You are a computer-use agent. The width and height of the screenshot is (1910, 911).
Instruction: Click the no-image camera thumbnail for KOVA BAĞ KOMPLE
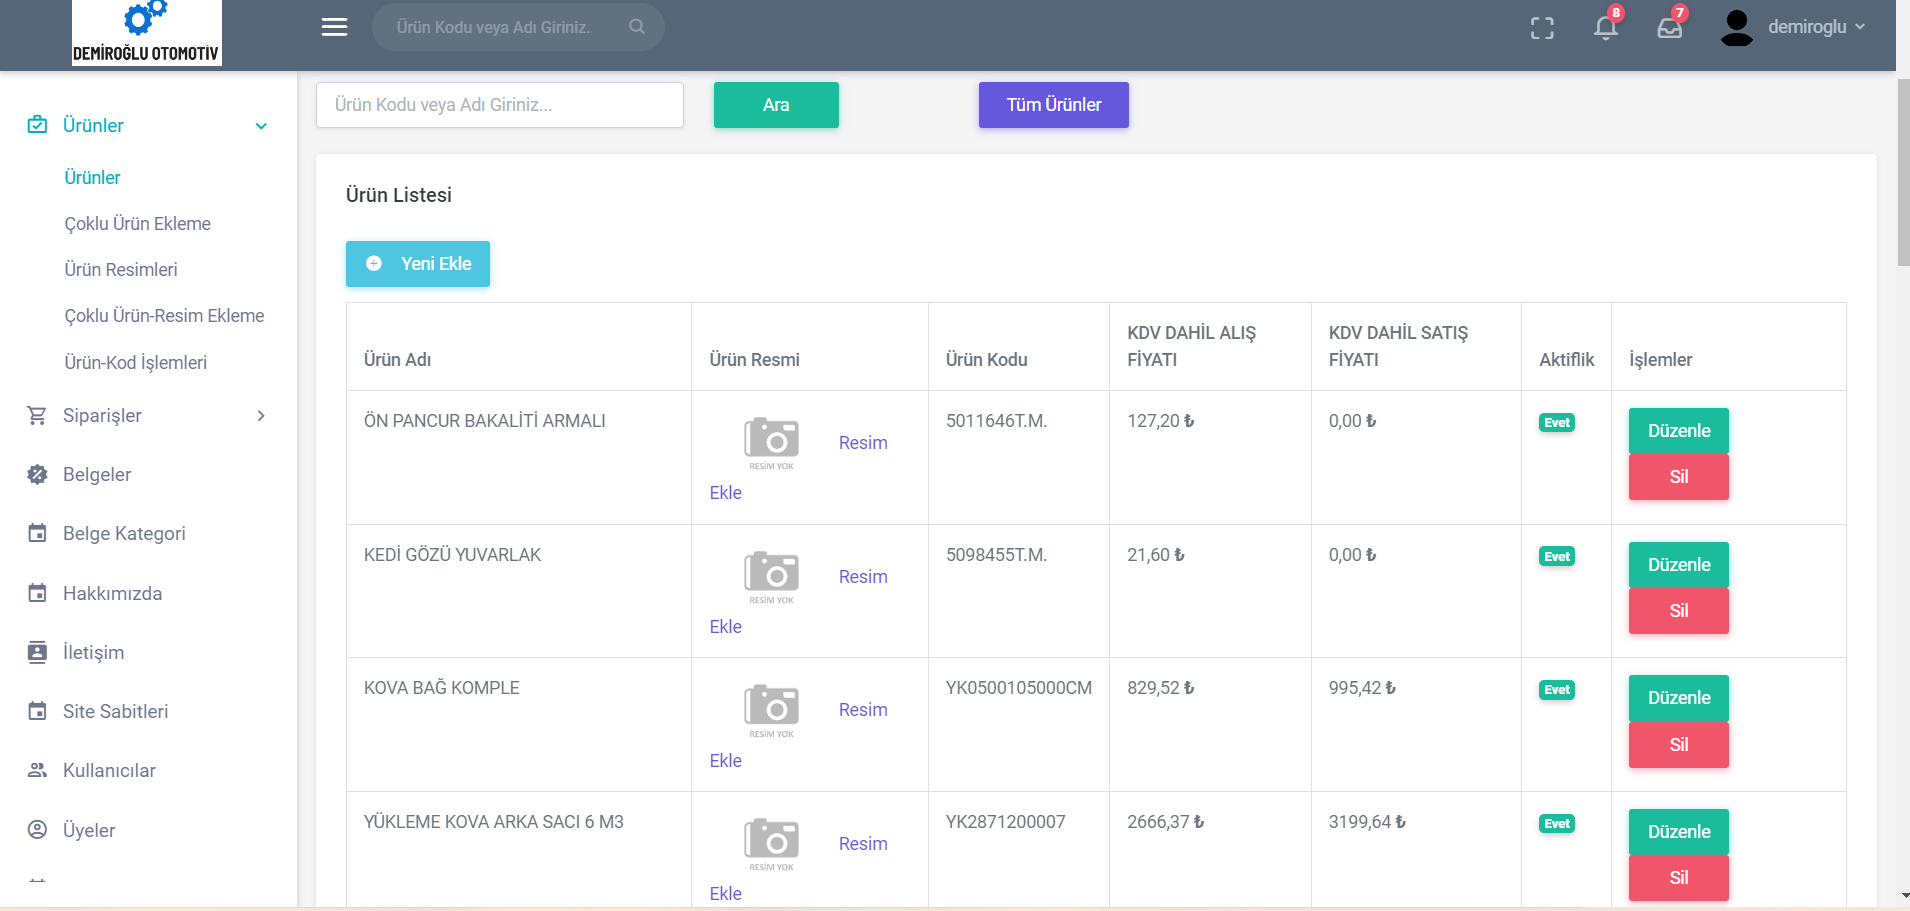[x=771, y=709]
